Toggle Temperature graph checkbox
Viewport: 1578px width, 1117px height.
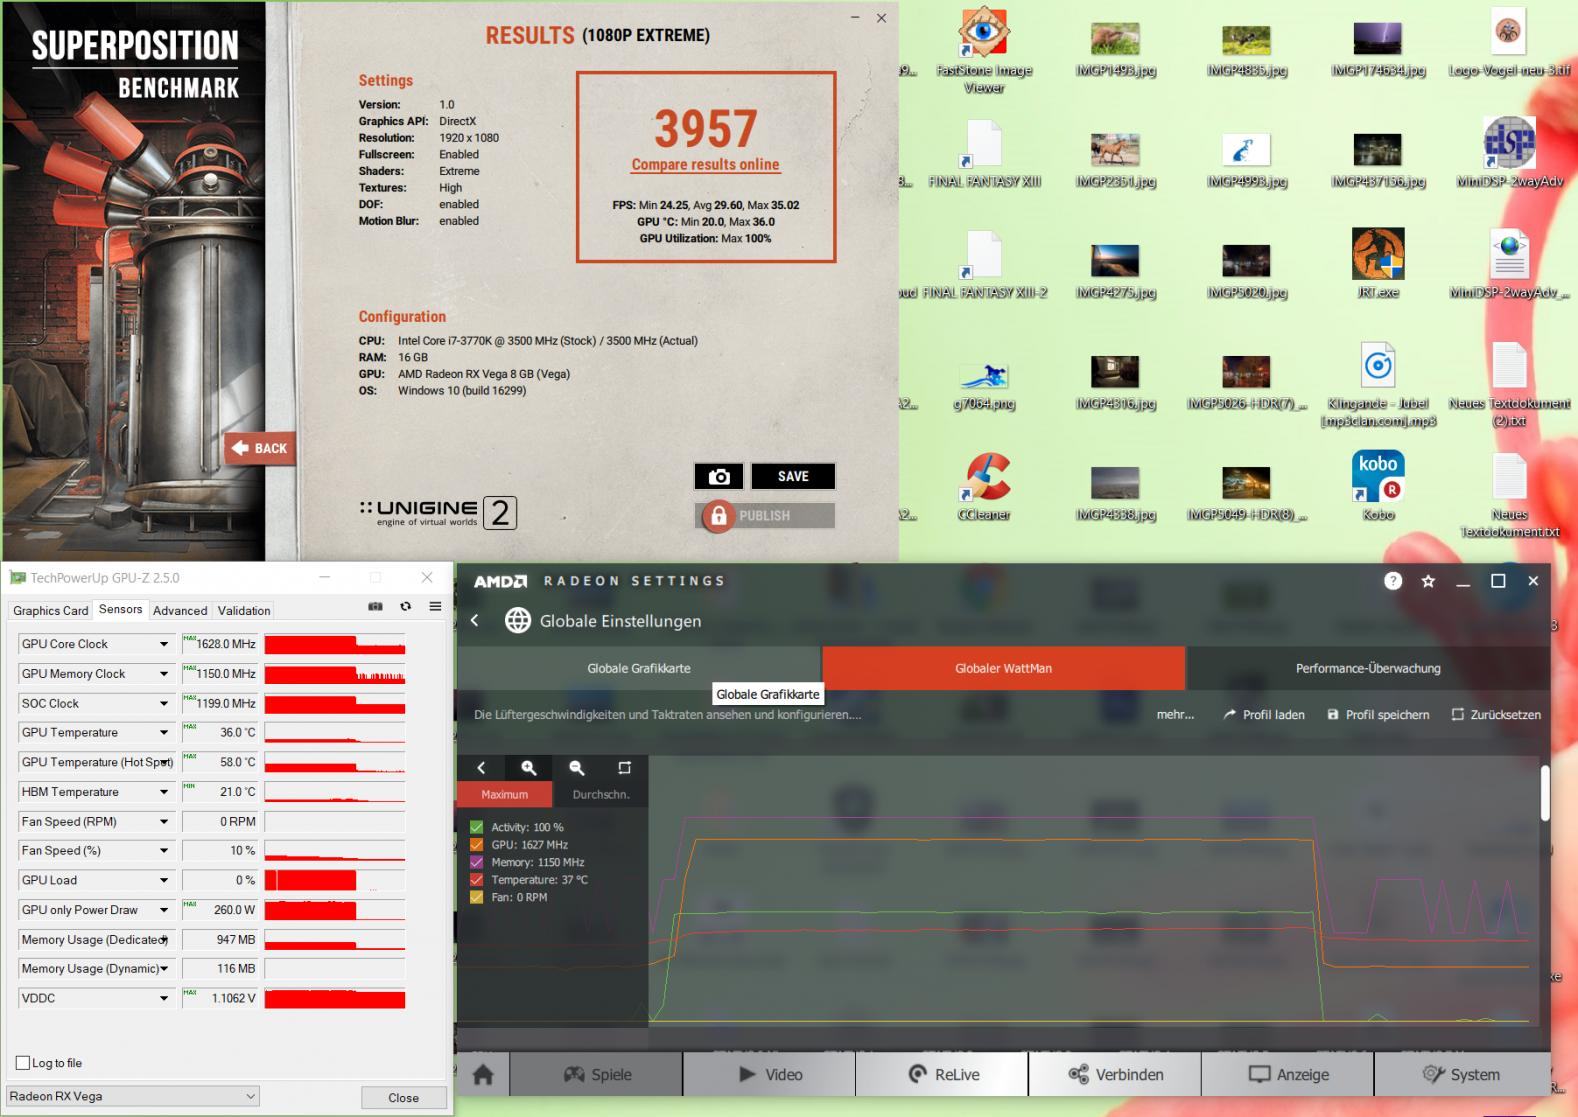pyautogui.click(x=477, y=880)
